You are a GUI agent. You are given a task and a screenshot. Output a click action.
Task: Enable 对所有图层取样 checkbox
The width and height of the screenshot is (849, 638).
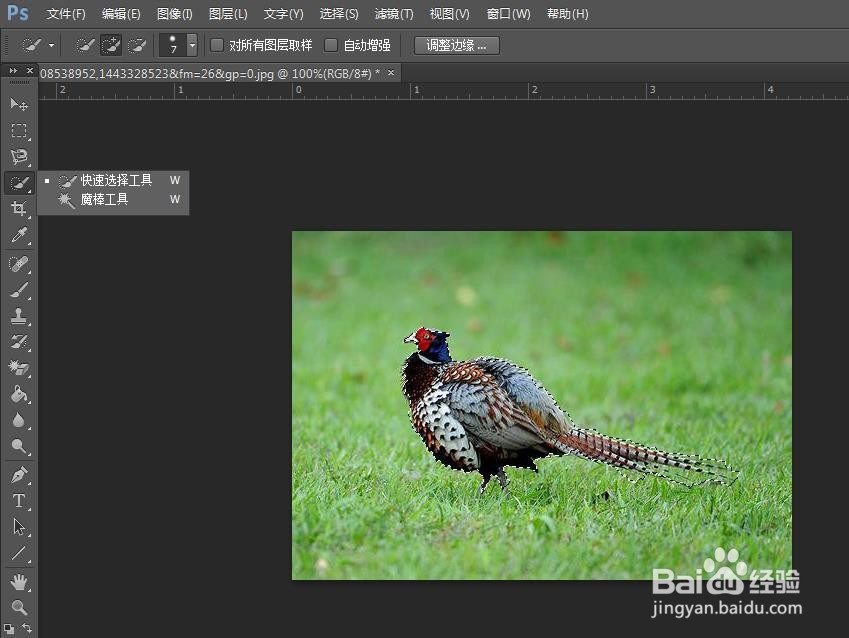coord(217,45)
